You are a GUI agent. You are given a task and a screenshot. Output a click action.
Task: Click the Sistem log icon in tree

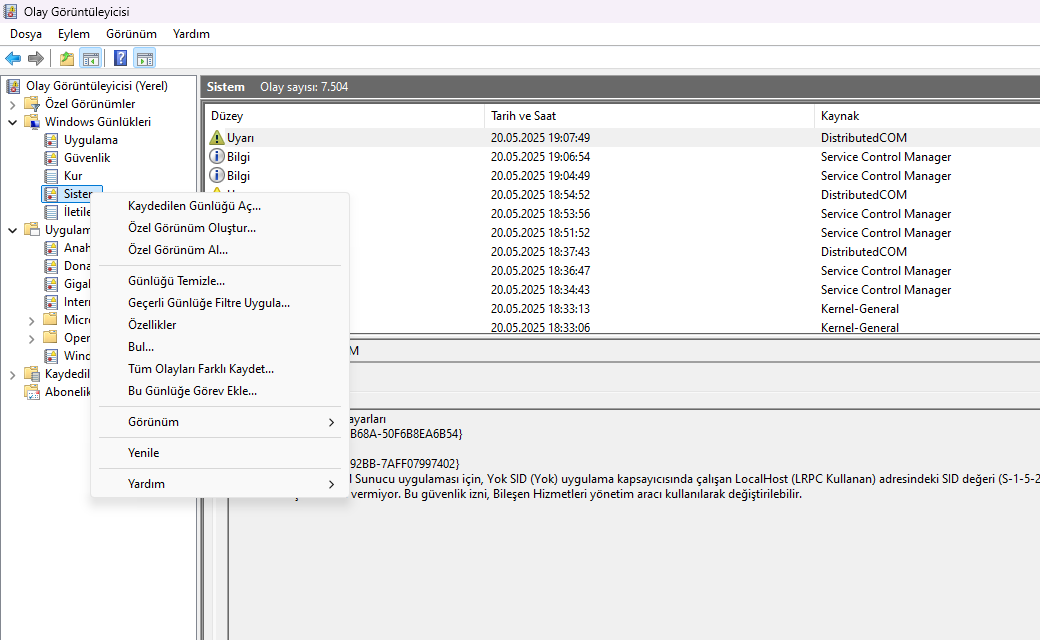(x=51, y=194)
